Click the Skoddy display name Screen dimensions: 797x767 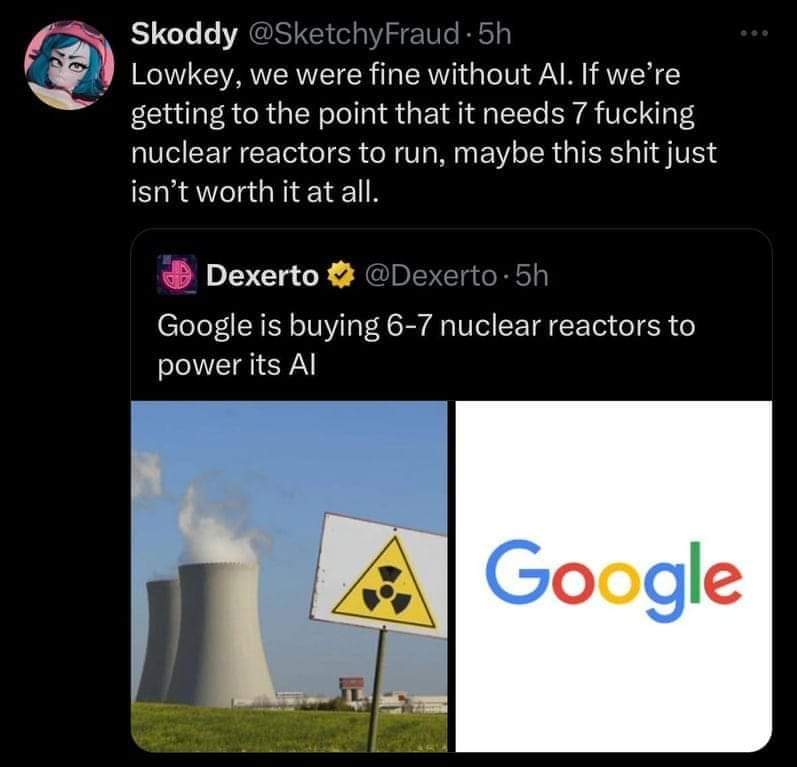coord(184,35)
